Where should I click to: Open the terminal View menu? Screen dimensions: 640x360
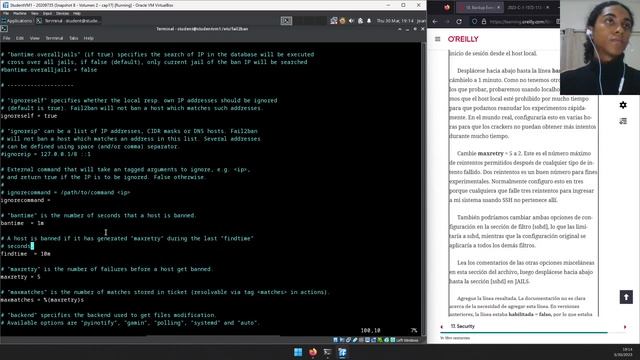click(x=35, y=38)
